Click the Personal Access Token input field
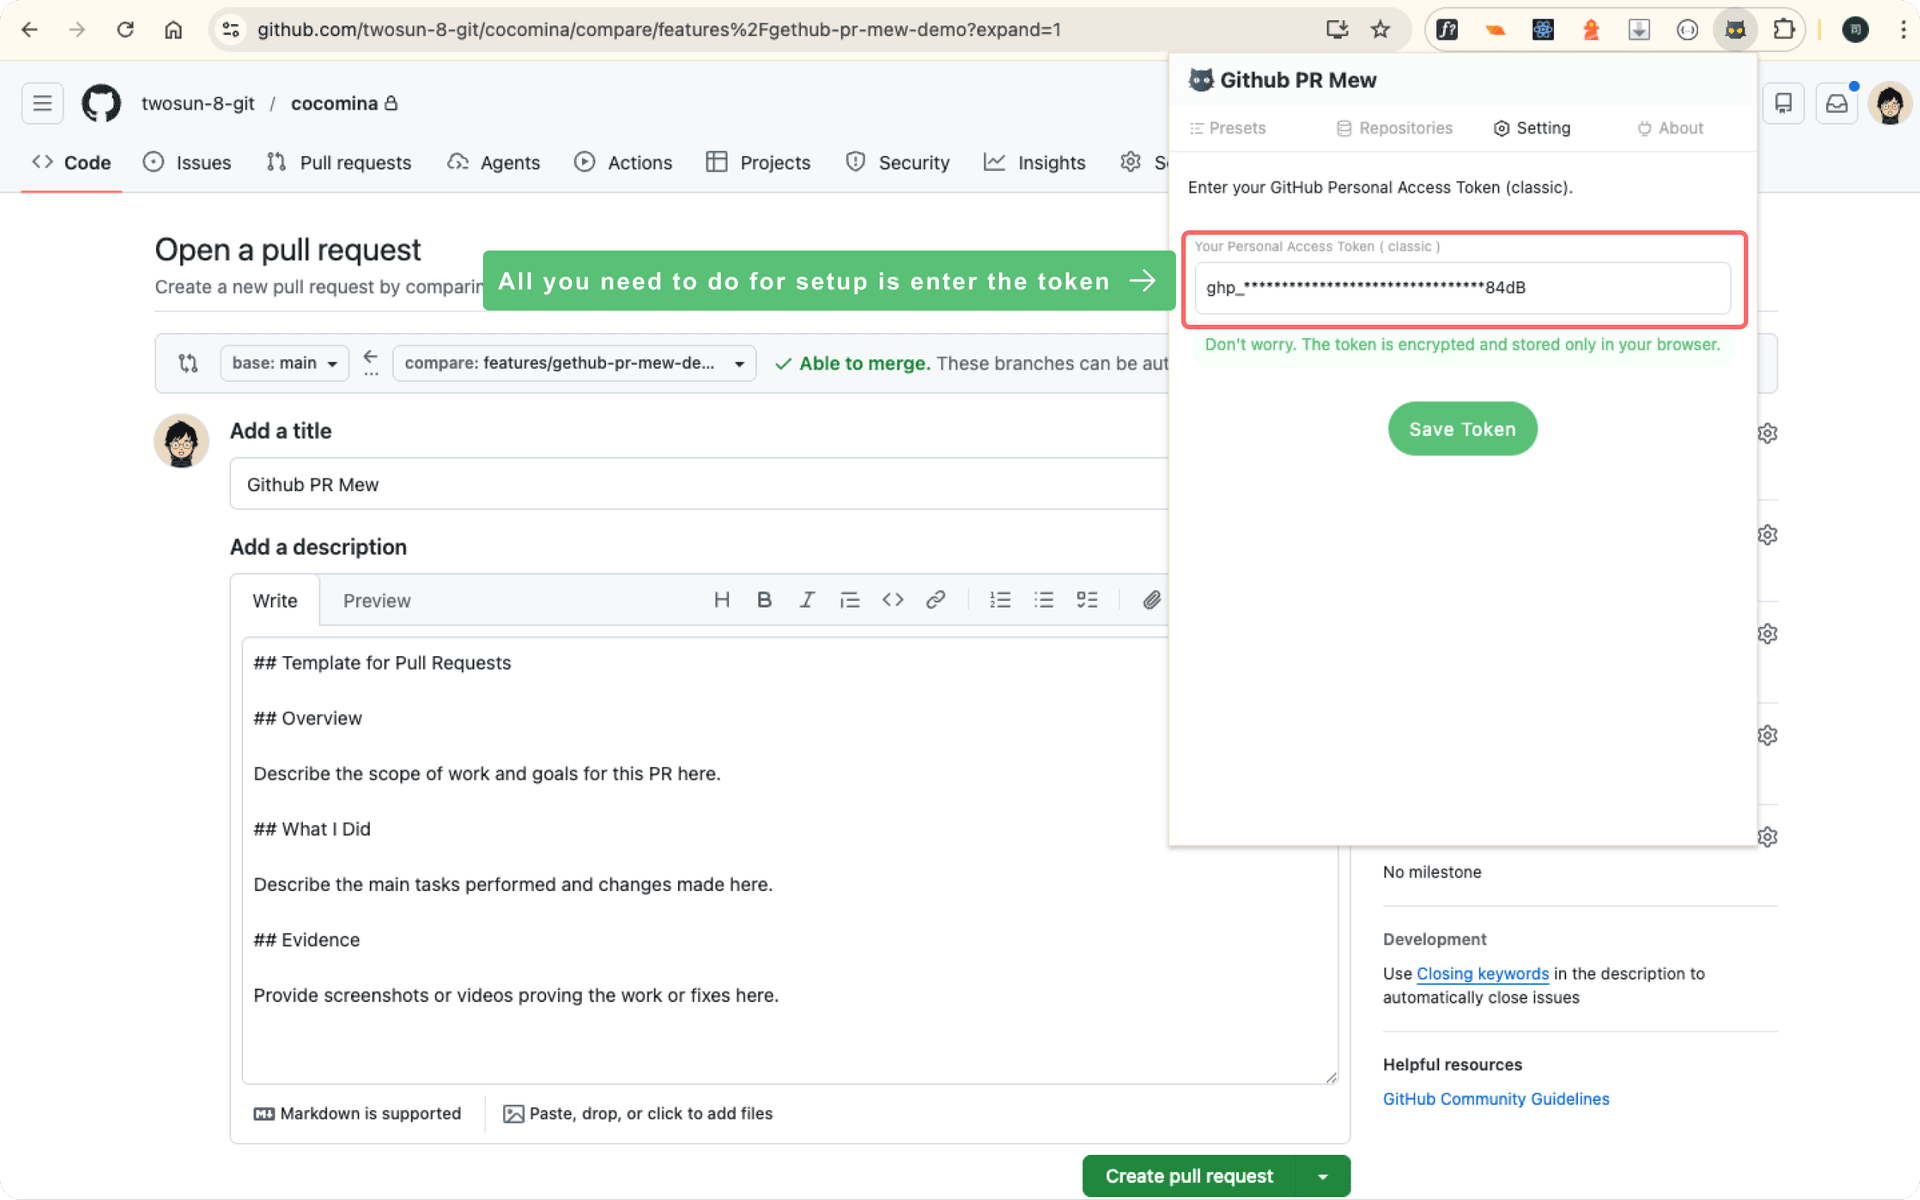Image resolution: width=1920 pixels, height=1200 pixels. pos(1462,288)
